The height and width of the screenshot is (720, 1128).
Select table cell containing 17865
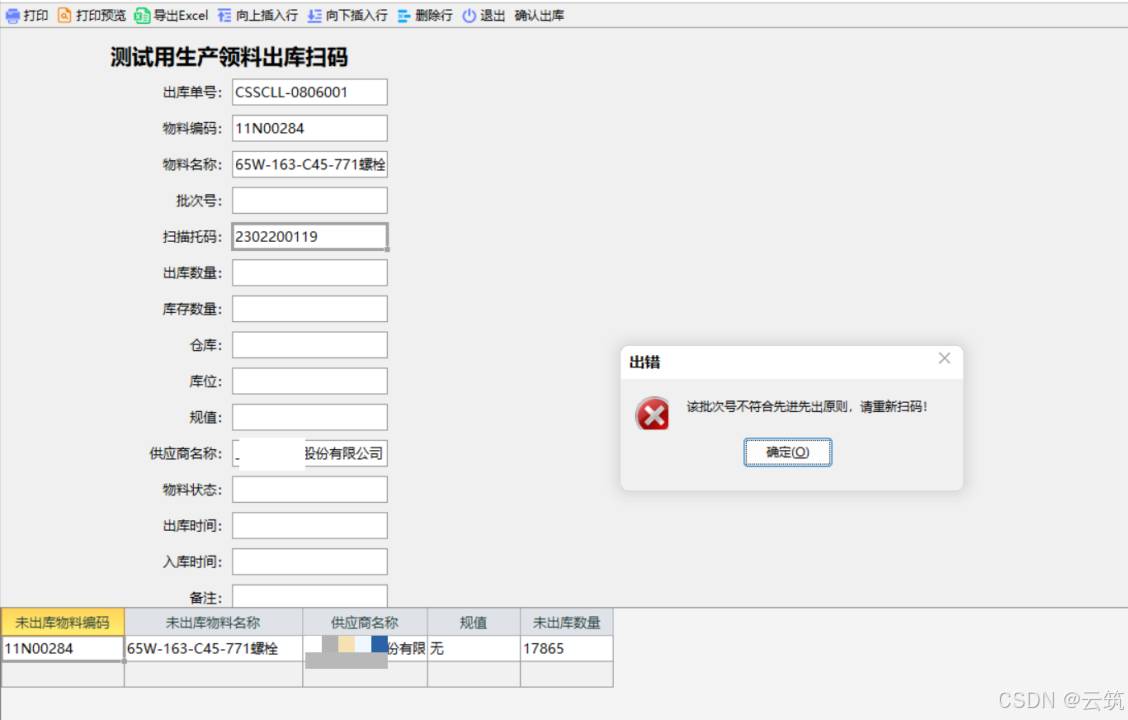click(566, 648)
